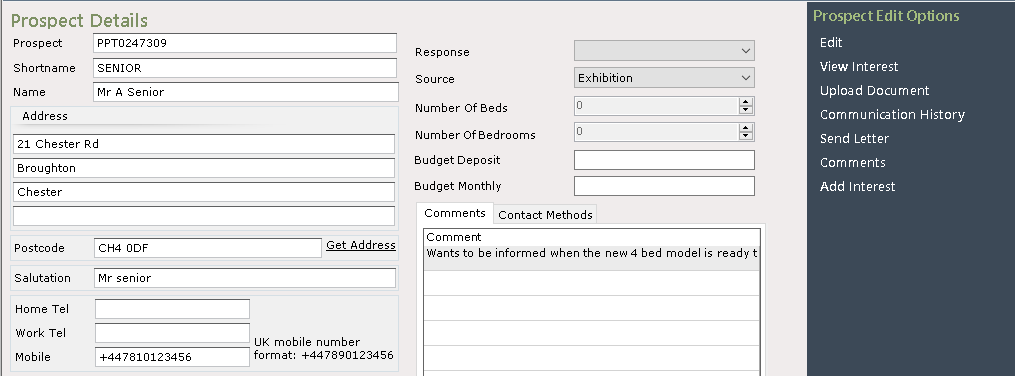Click the Get Address link

[x=361, y=245]
